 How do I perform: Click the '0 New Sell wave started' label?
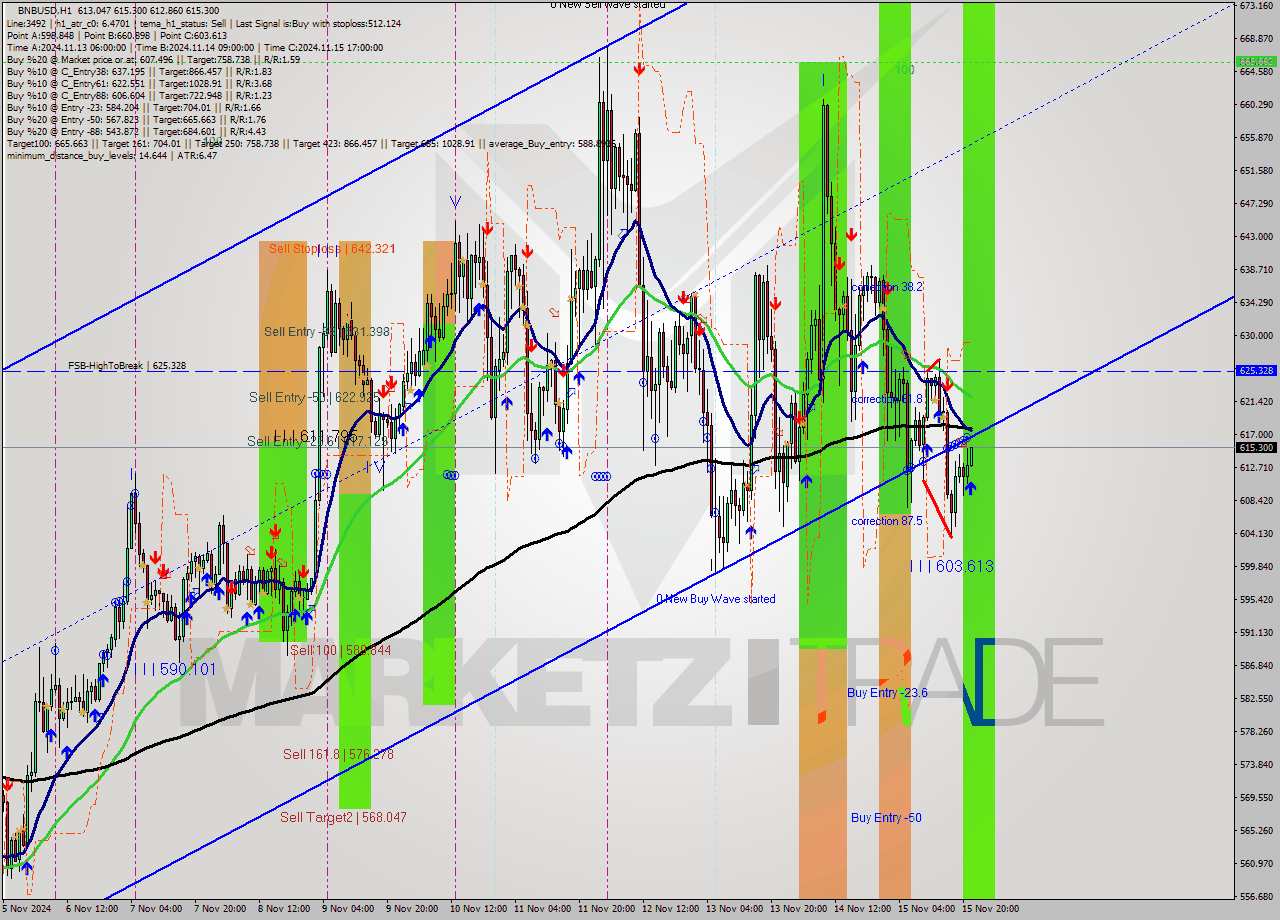click(608, 5)
